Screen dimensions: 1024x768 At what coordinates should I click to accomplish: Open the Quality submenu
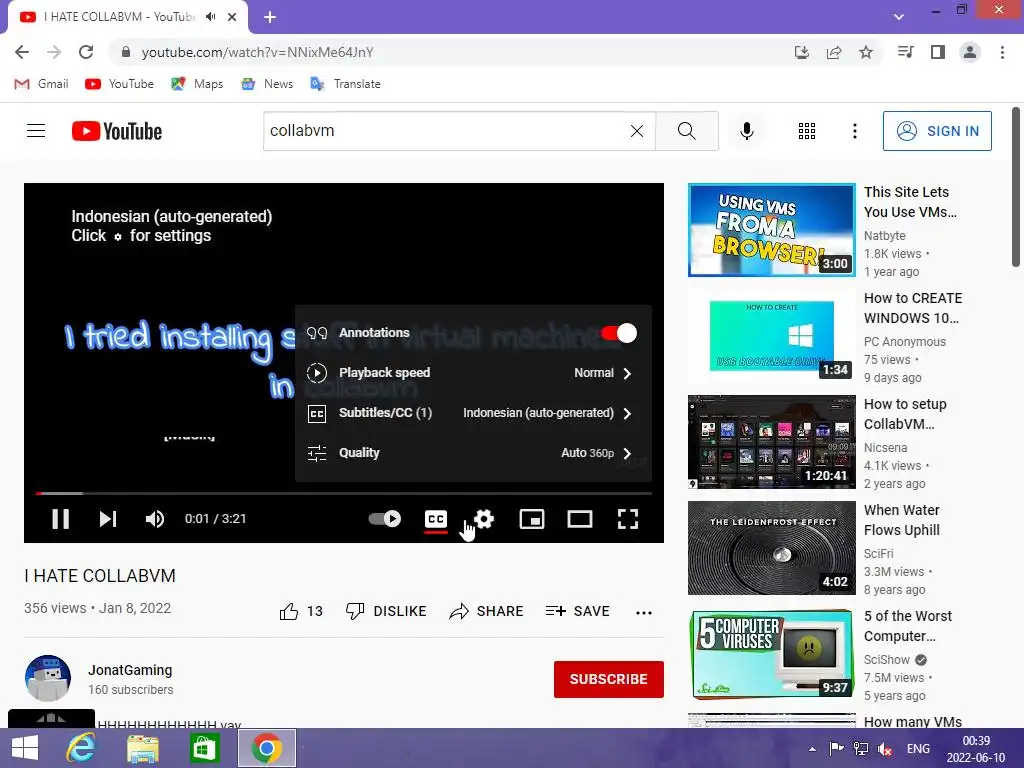473,453
